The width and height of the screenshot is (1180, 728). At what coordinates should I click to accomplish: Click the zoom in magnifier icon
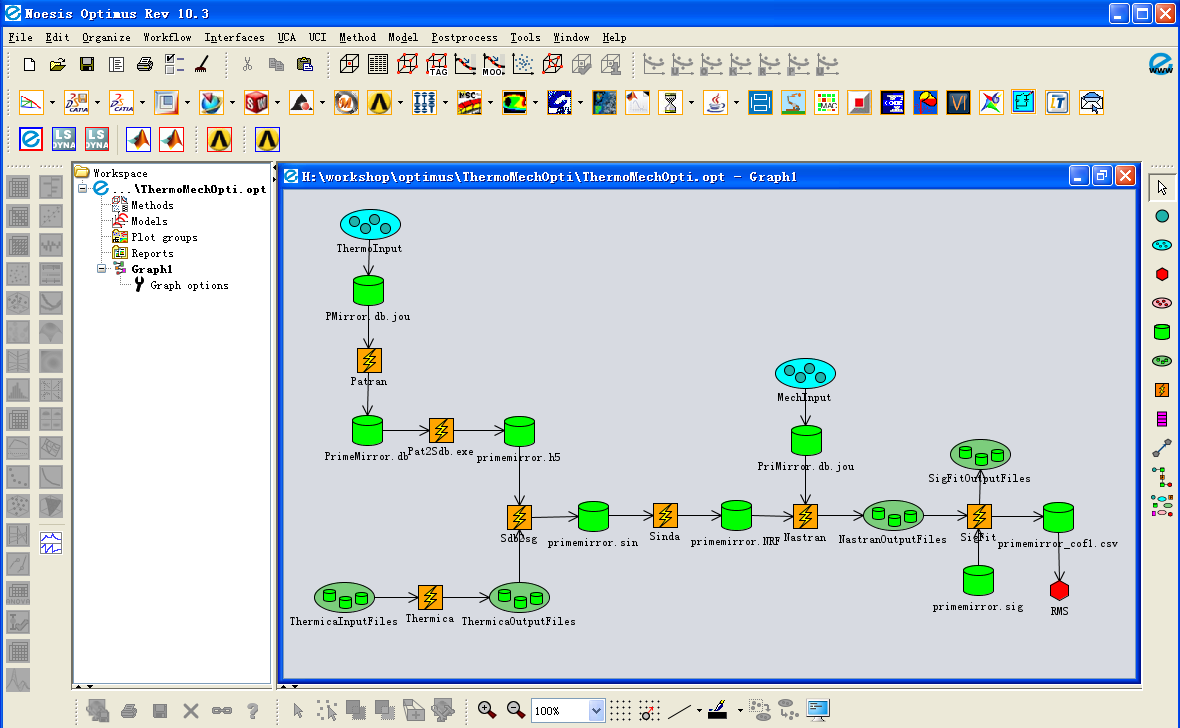click(x=487, y=710)
